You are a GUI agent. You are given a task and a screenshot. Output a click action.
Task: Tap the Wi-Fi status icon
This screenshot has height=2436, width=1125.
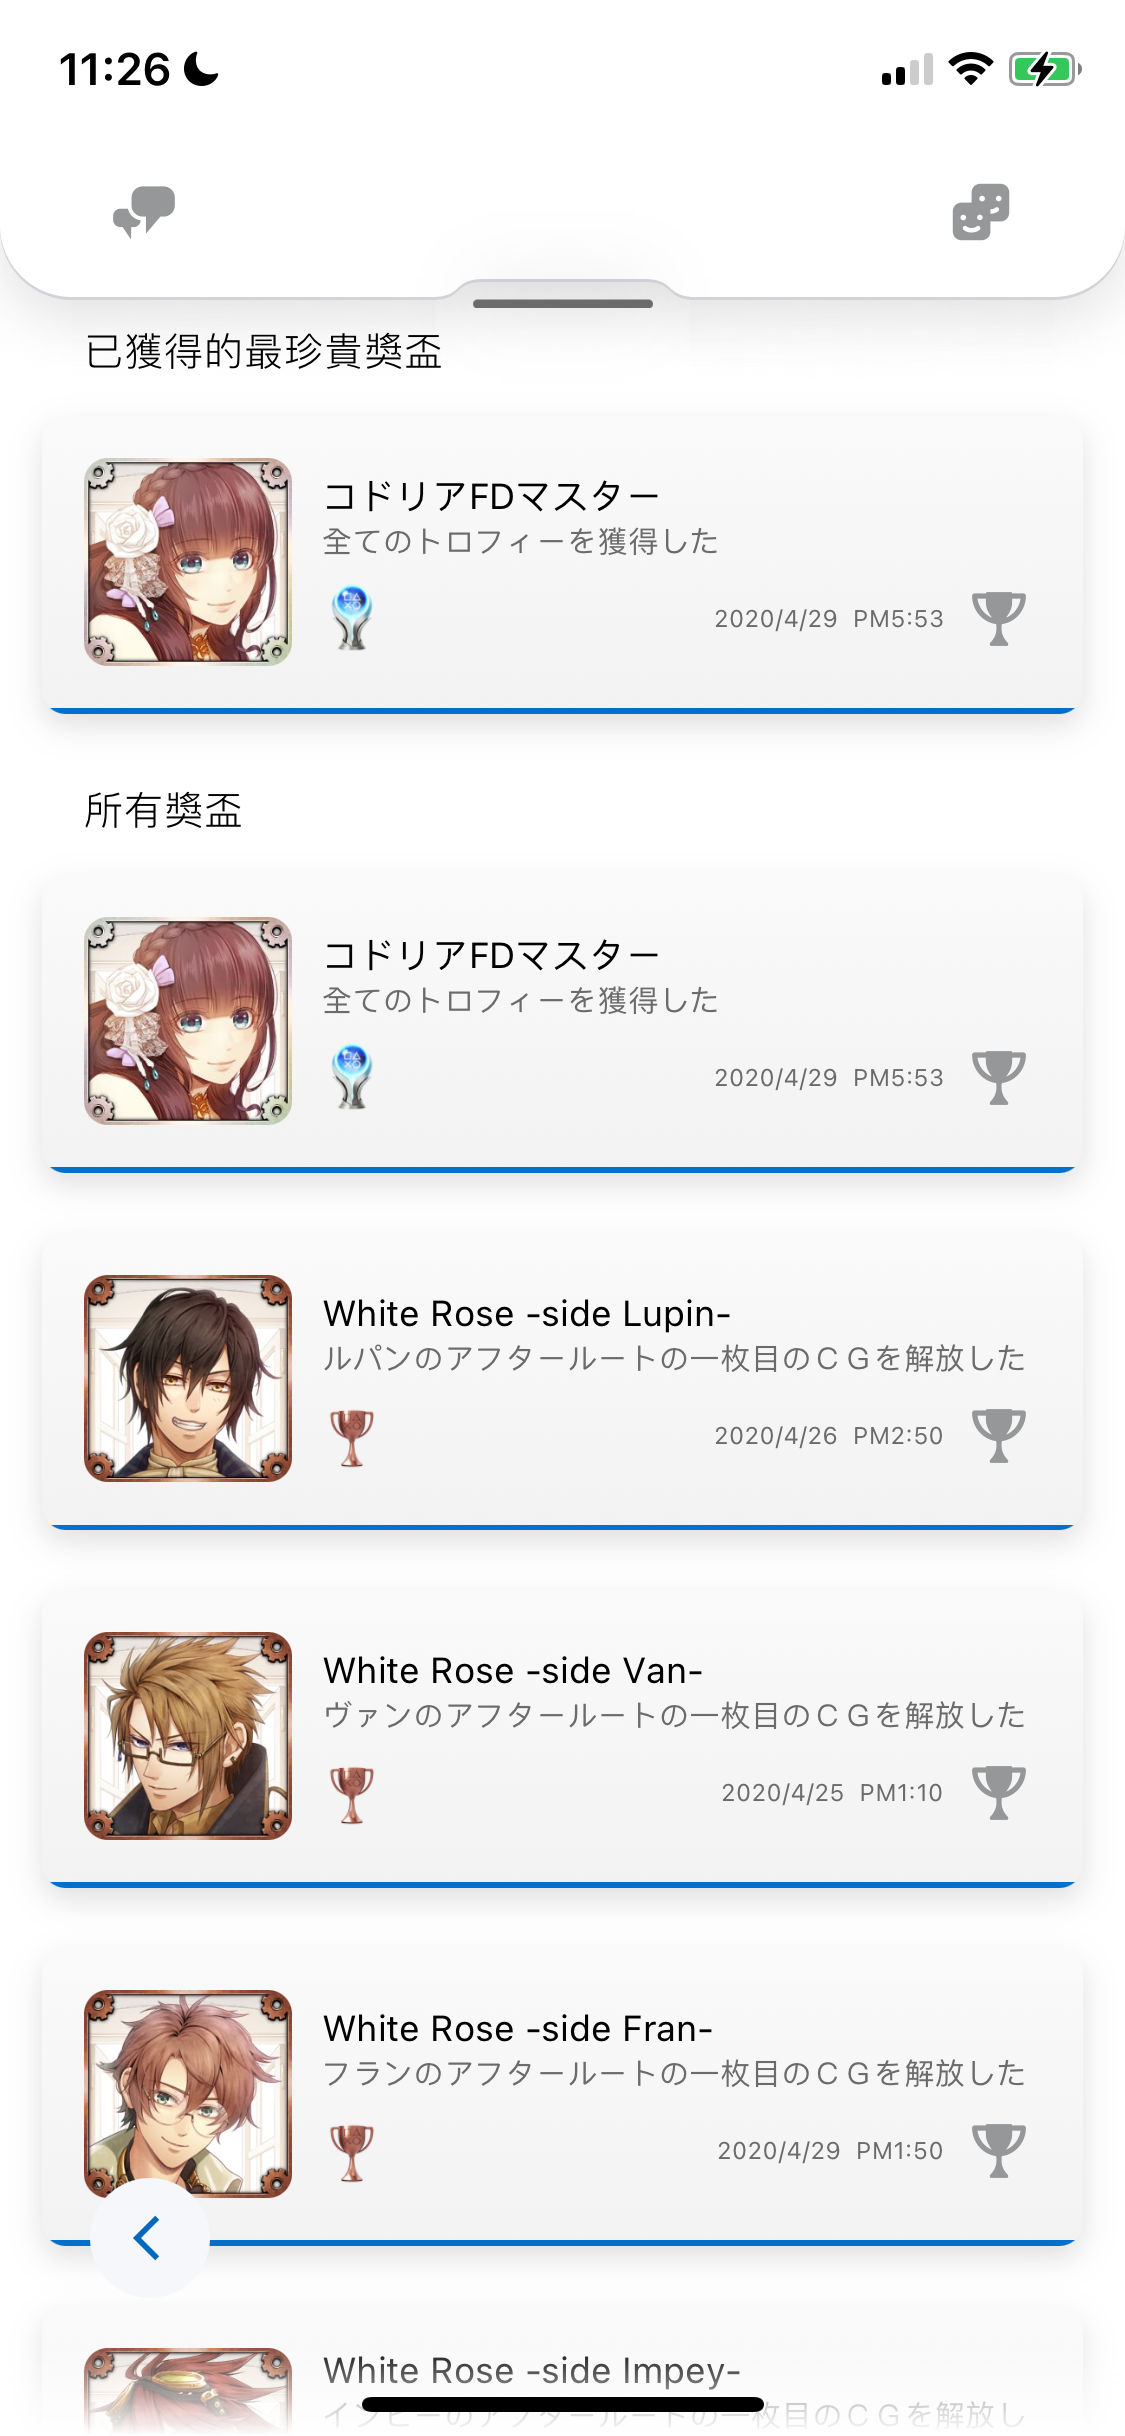970,69
